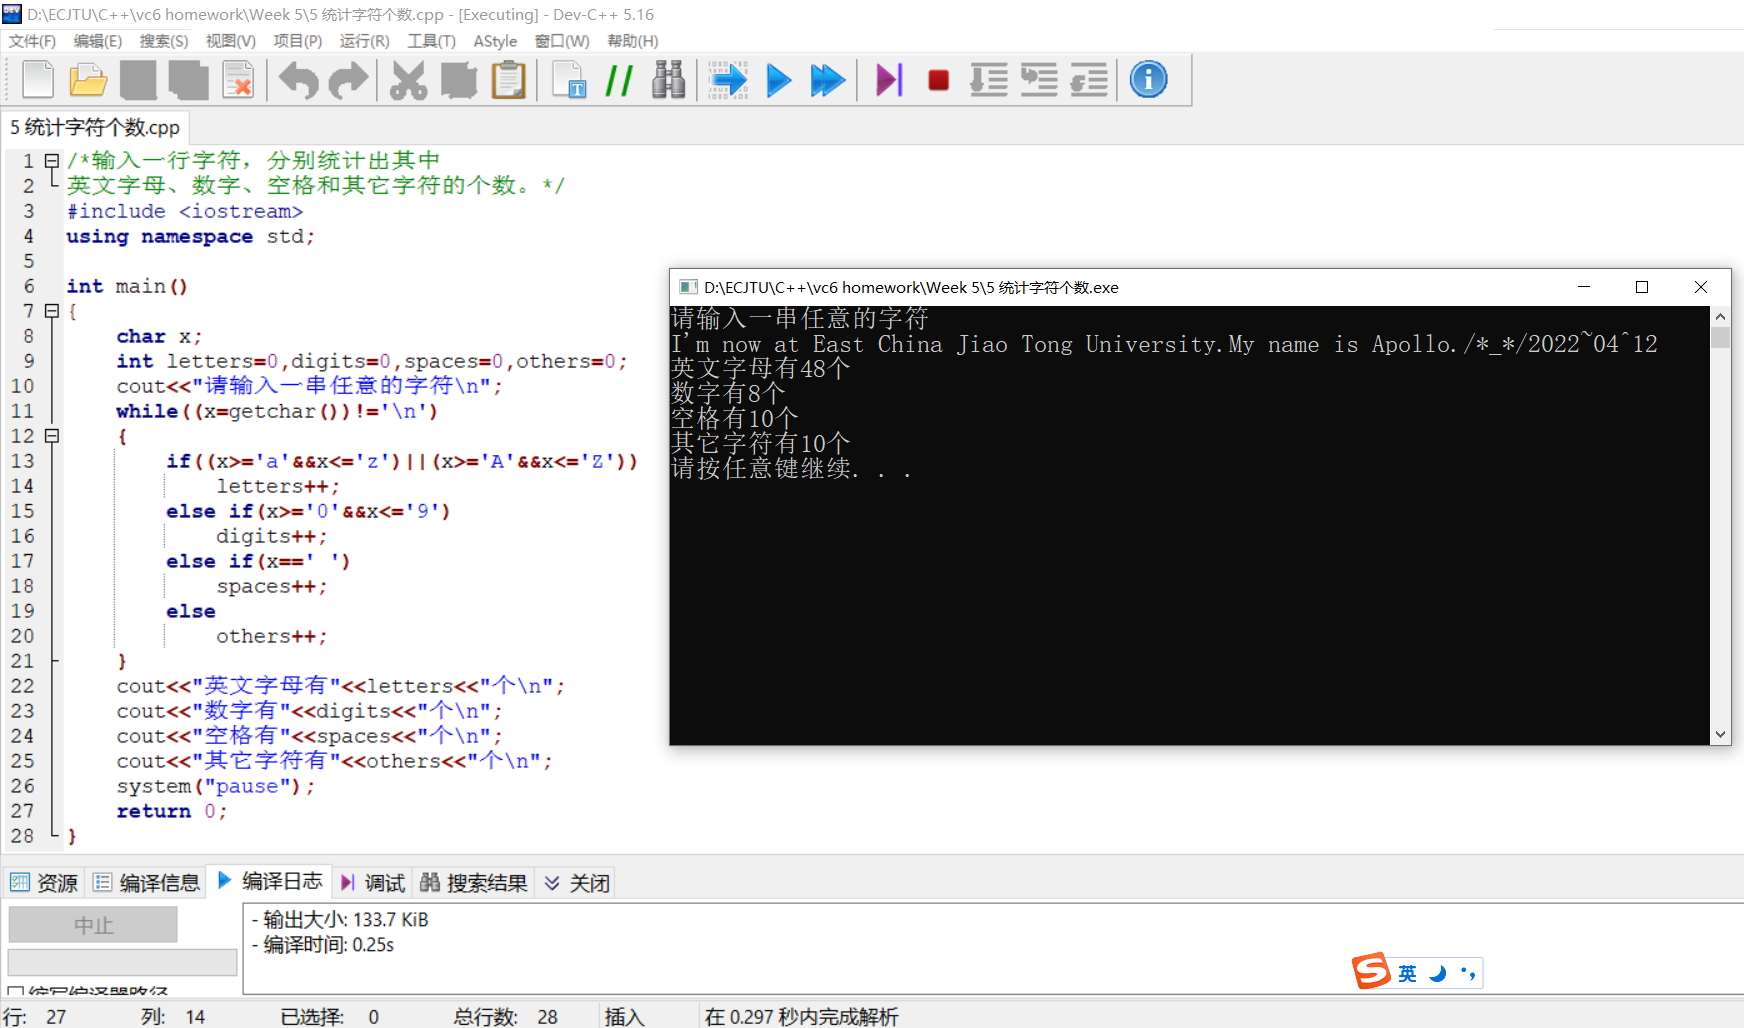Open the 帮助(H) menu

point(633,41)
